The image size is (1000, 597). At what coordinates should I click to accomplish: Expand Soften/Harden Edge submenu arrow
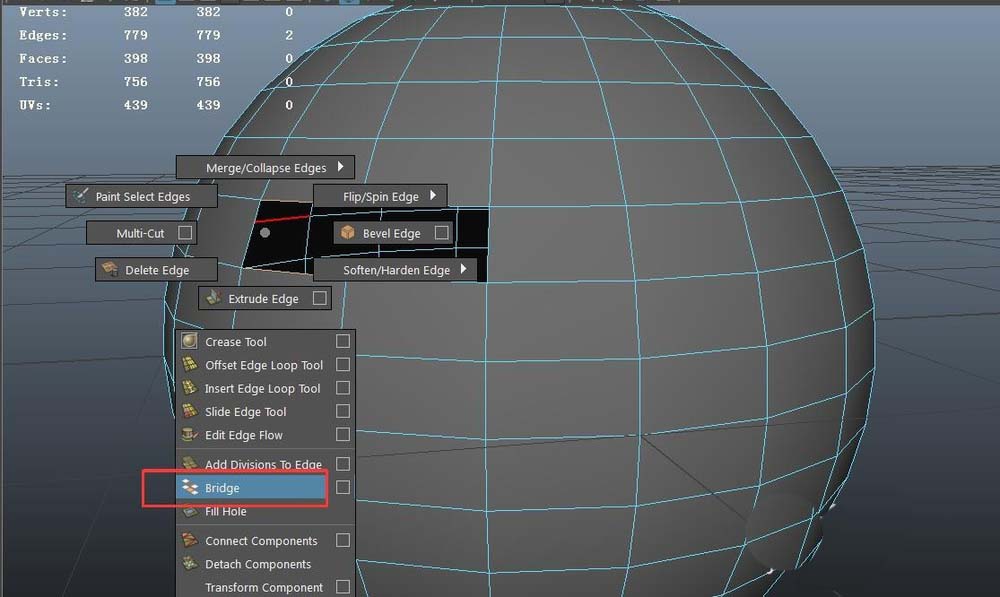(464, 269)
